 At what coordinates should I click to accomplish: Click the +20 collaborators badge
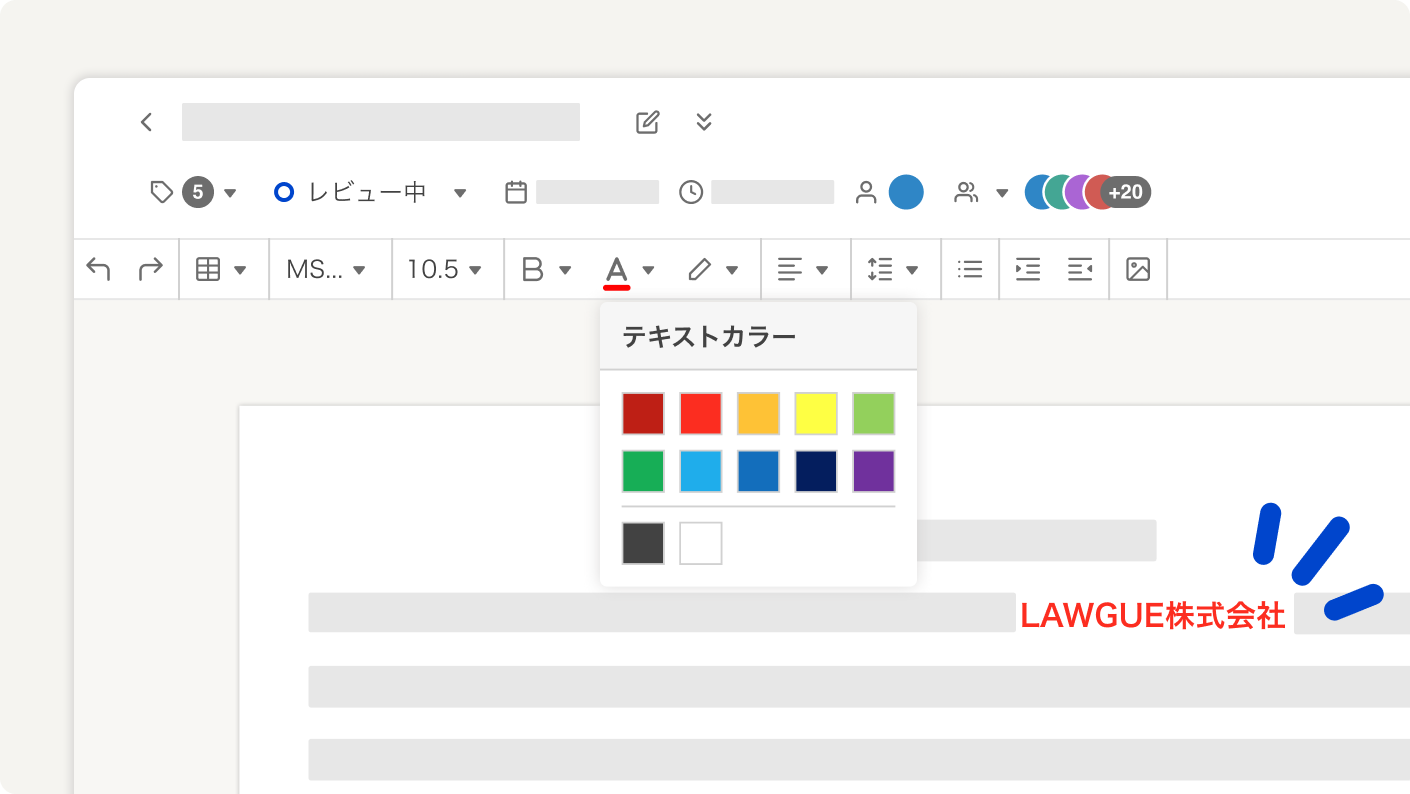1126,192
